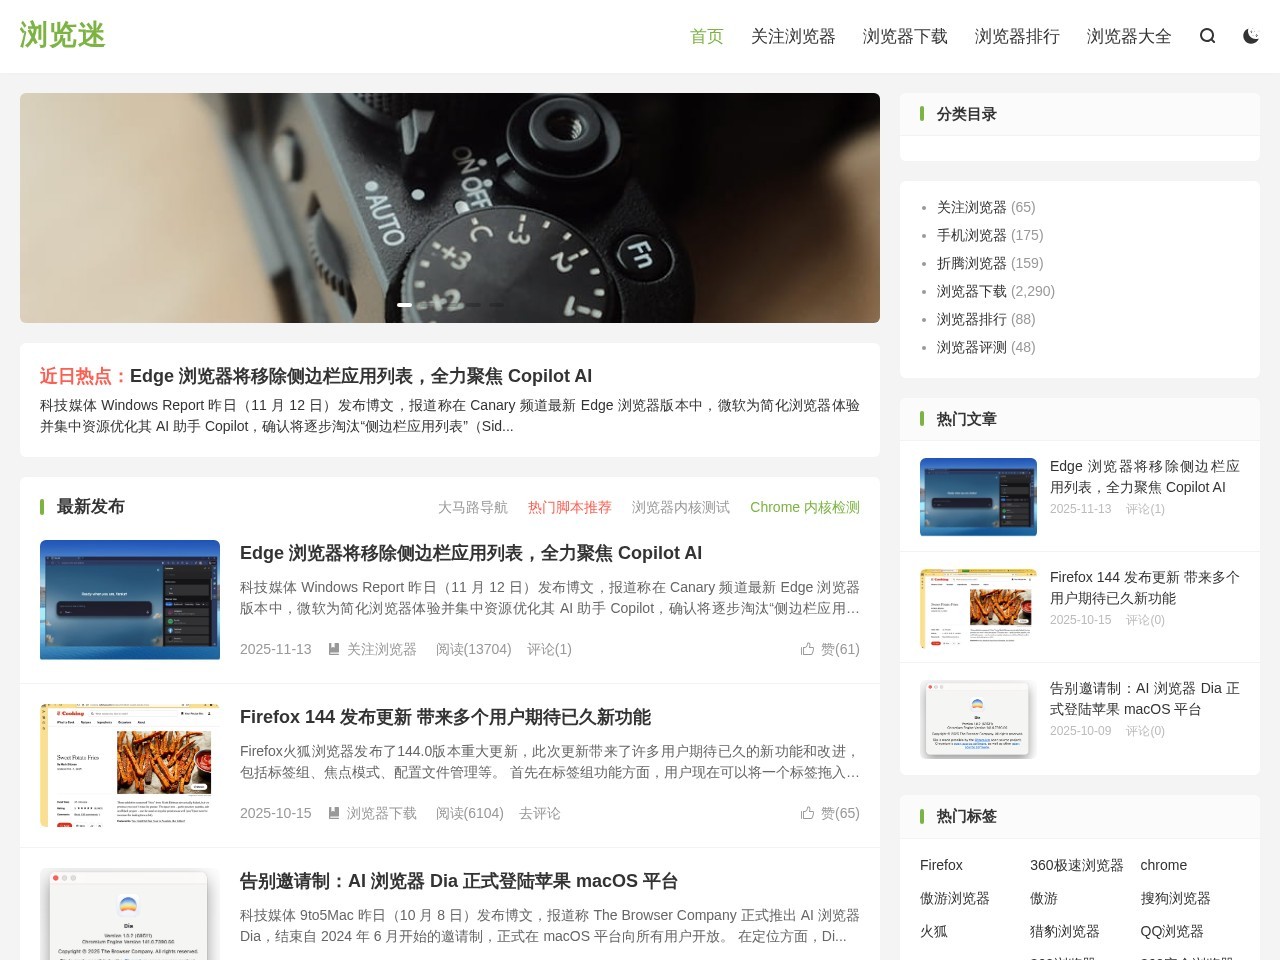The image size is (1280, 960).
Task: Open Dia article title in 热门文章
Action: (1145, 699)
